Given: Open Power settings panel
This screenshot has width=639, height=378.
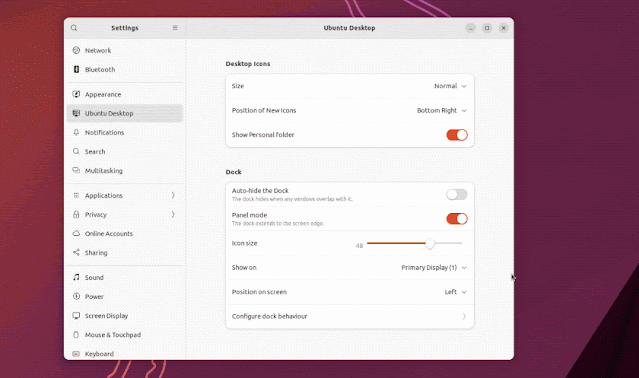Looking at the screenshot, I should coord(125,296).
